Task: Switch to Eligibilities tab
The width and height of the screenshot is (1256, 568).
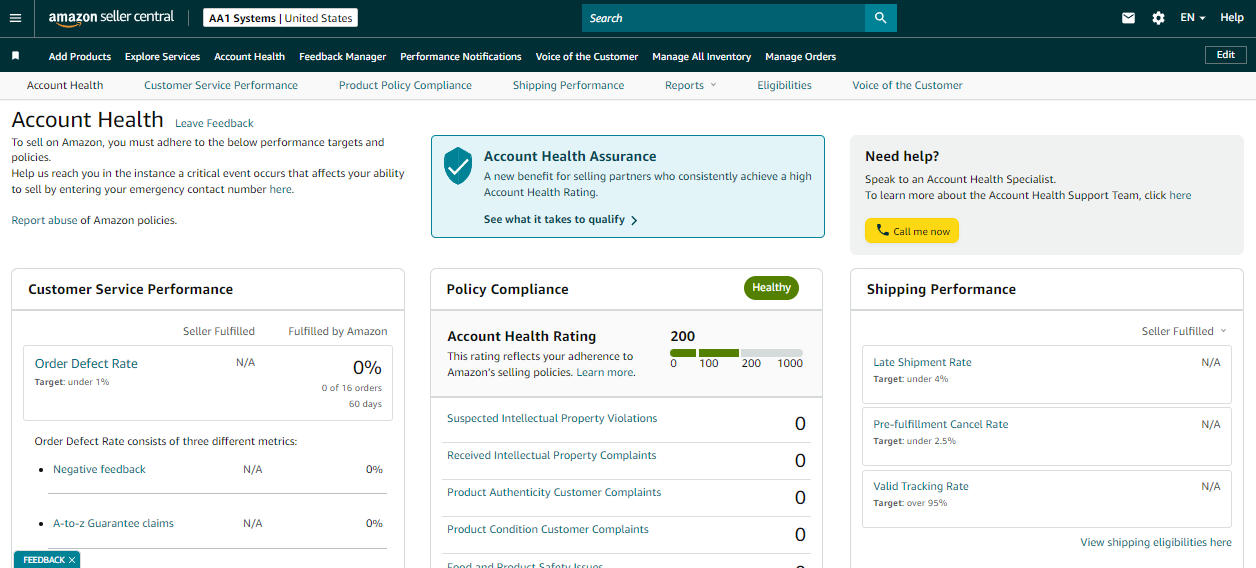Action: pyautogui.click(x=784, y=85)
